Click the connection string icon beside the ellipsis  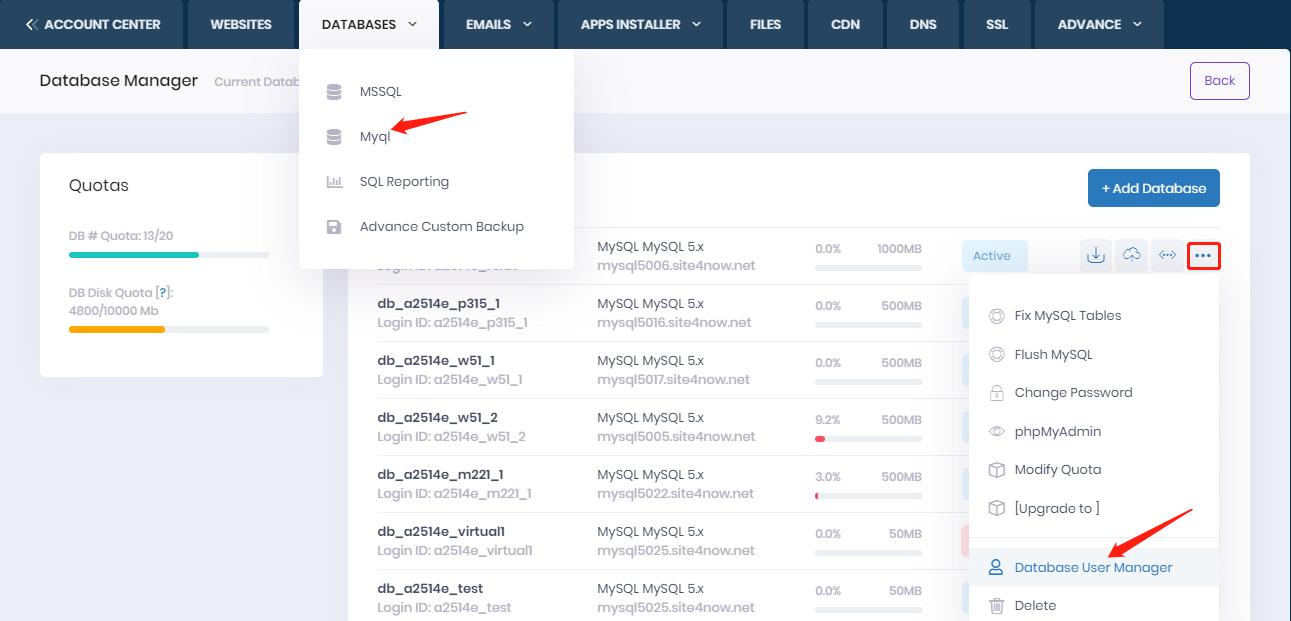coord(1167,256)
